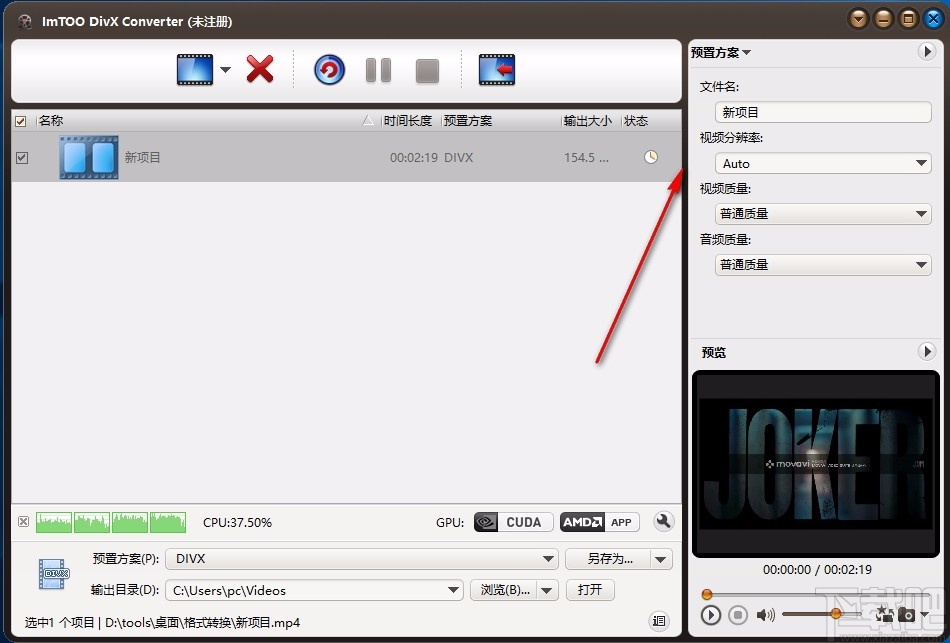Viewport: 950px width, 643px height.
Task: Start conversion with the orange convert icon
Action: [x=328, y=71]
